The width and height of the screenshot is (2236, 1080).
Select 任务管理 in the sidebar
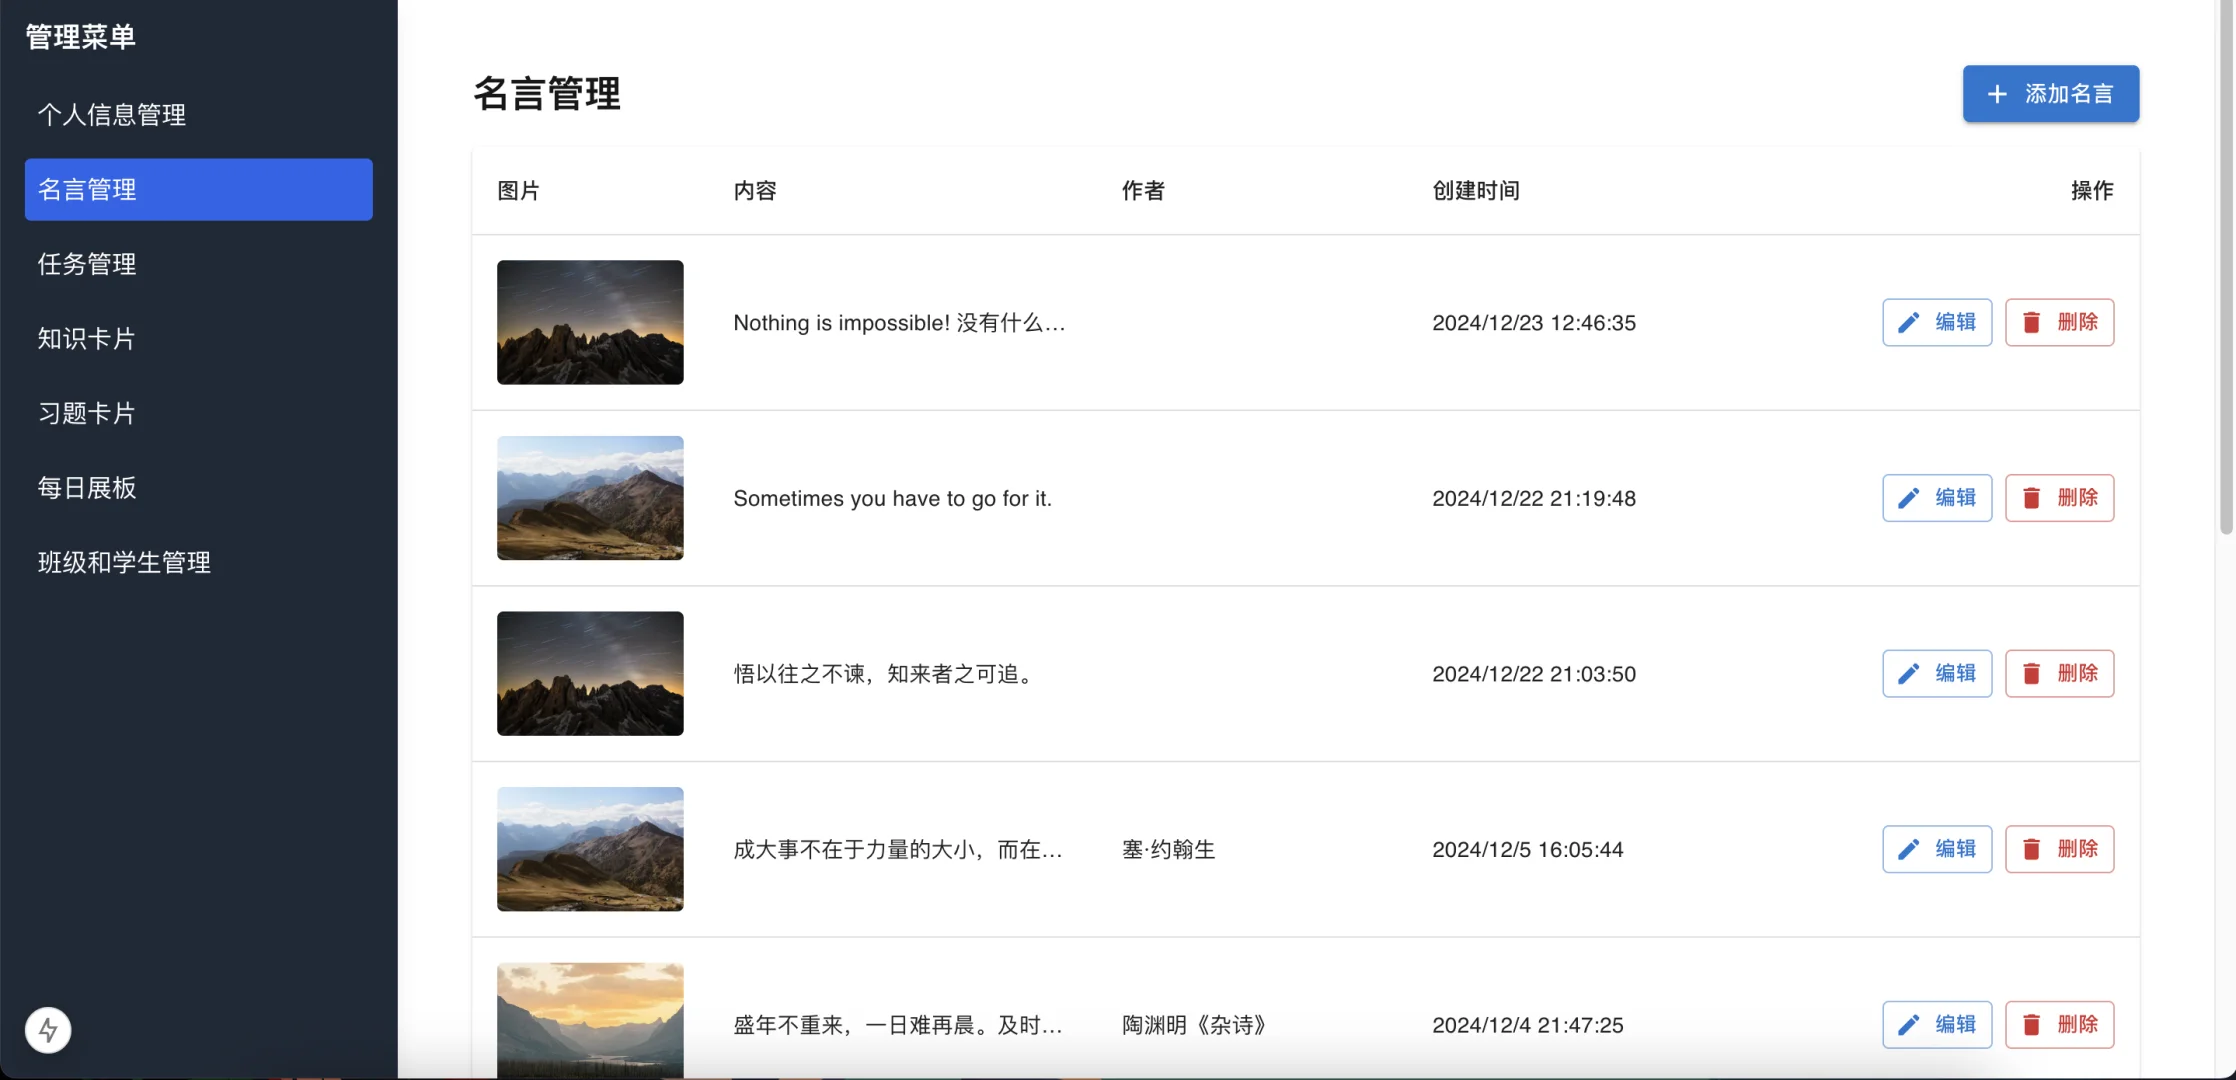pos(88,264)
